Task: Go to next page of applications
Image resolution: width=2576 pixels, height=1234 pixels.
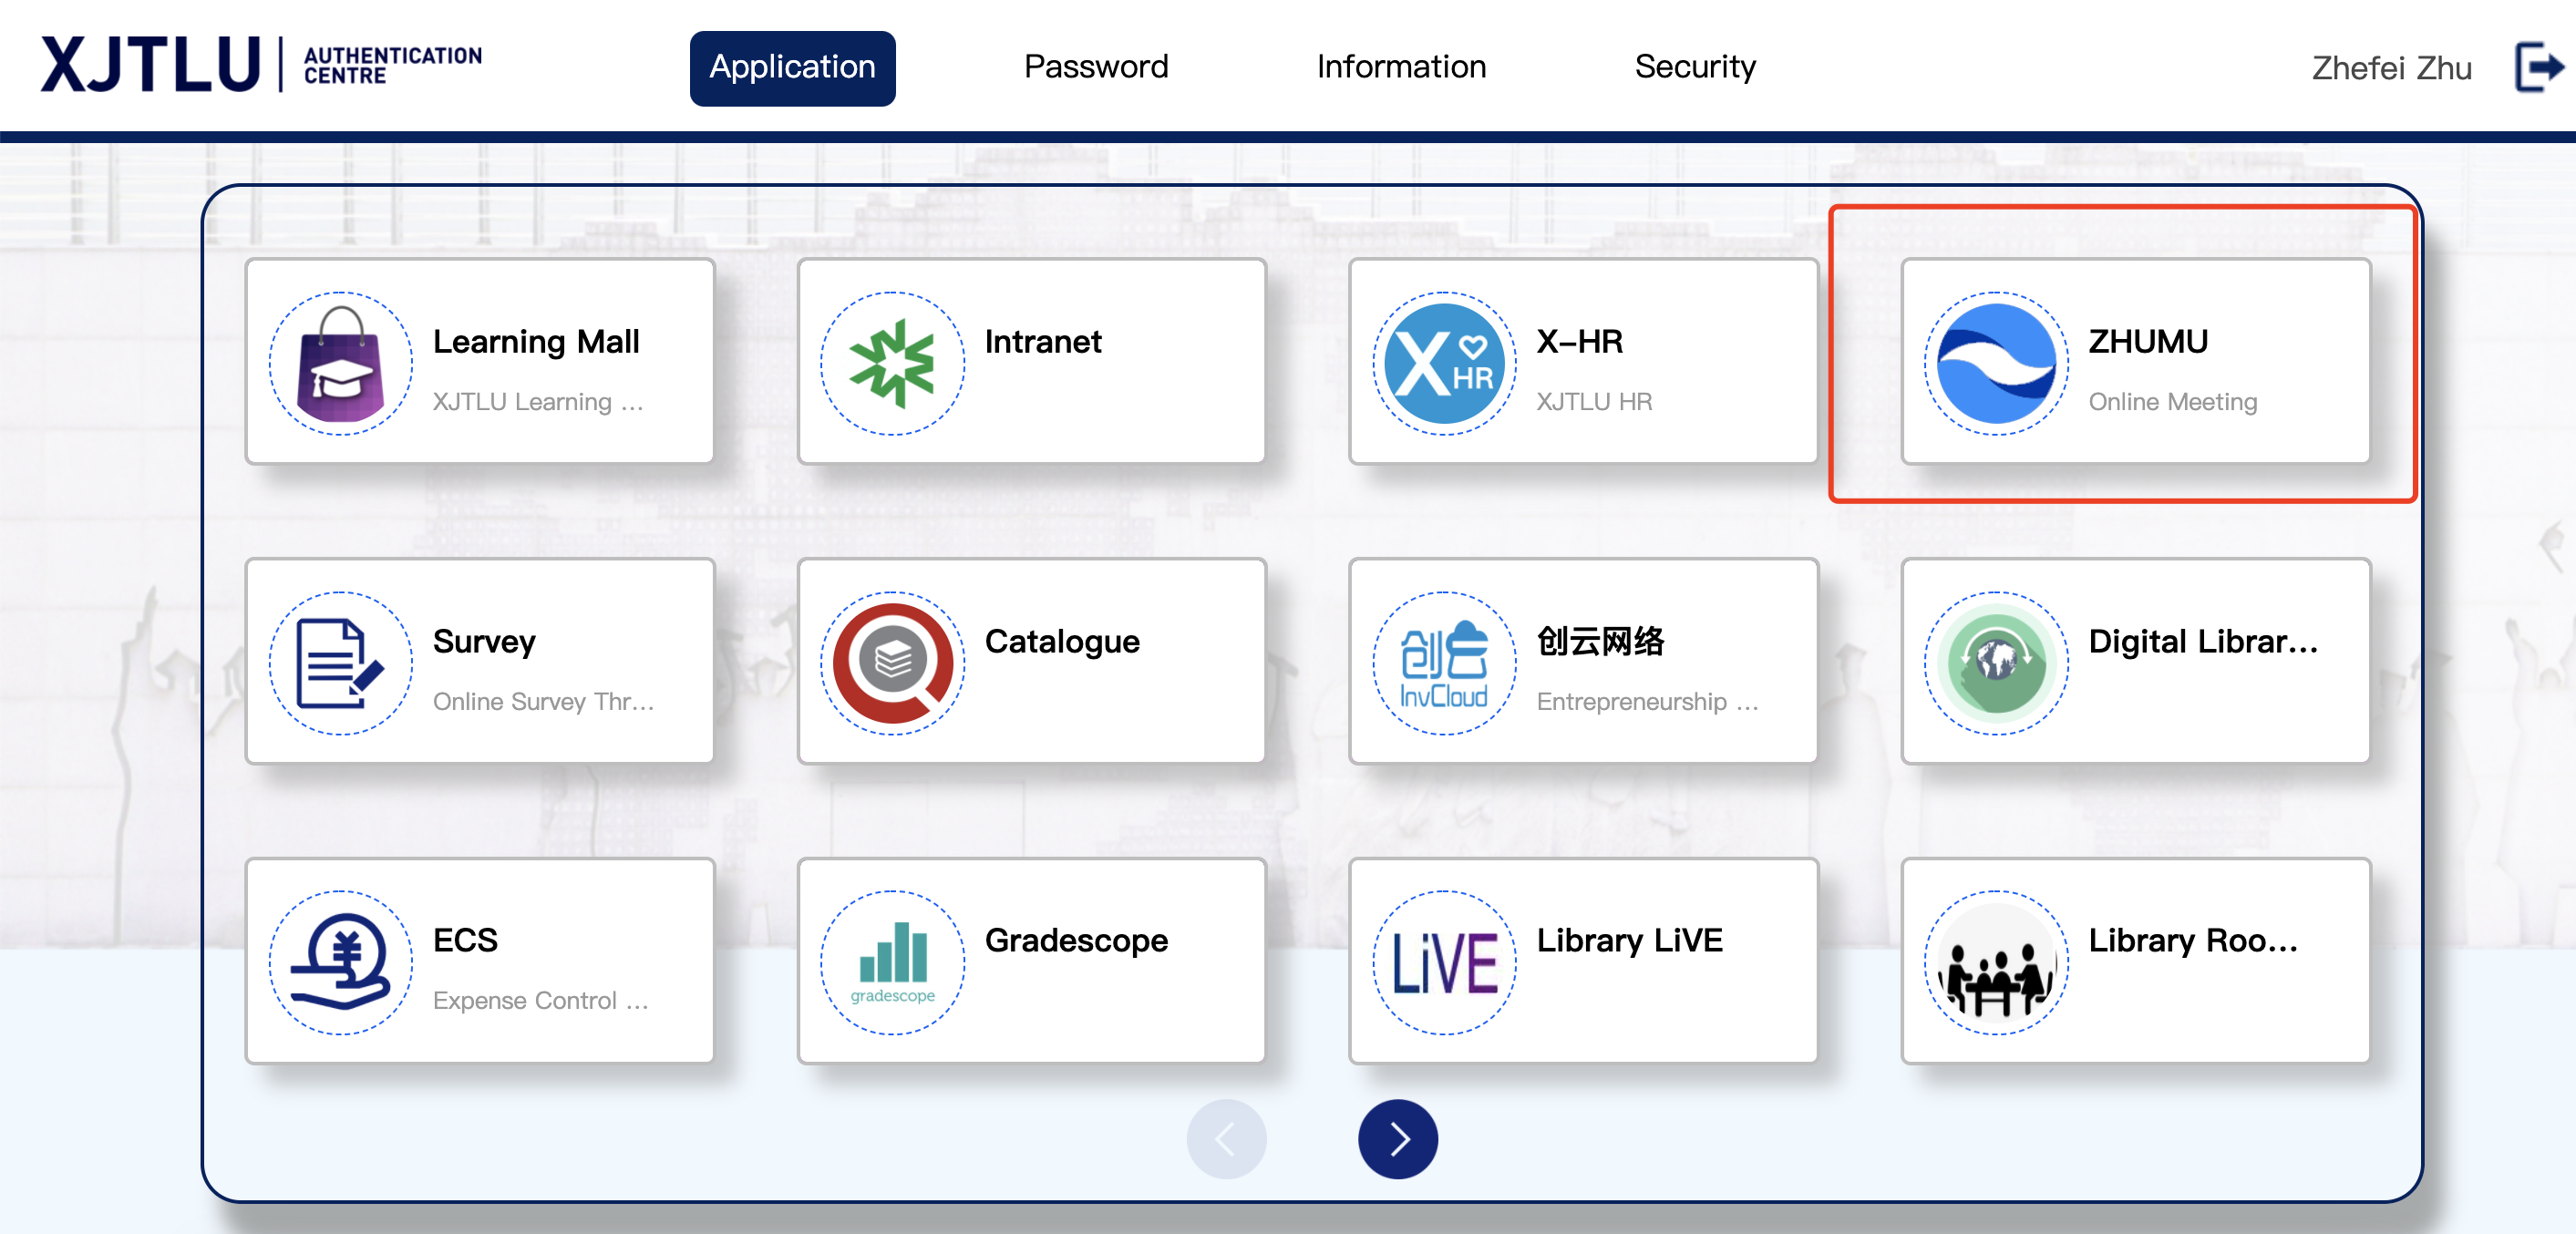Action: [1398, 1138]
